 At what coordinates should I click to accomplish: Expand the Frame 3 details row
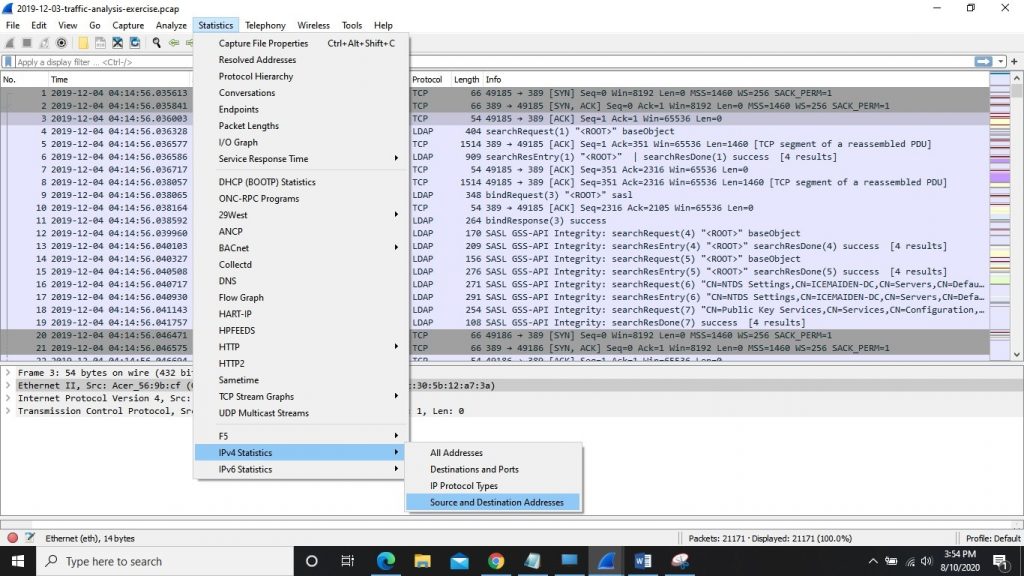8,373
